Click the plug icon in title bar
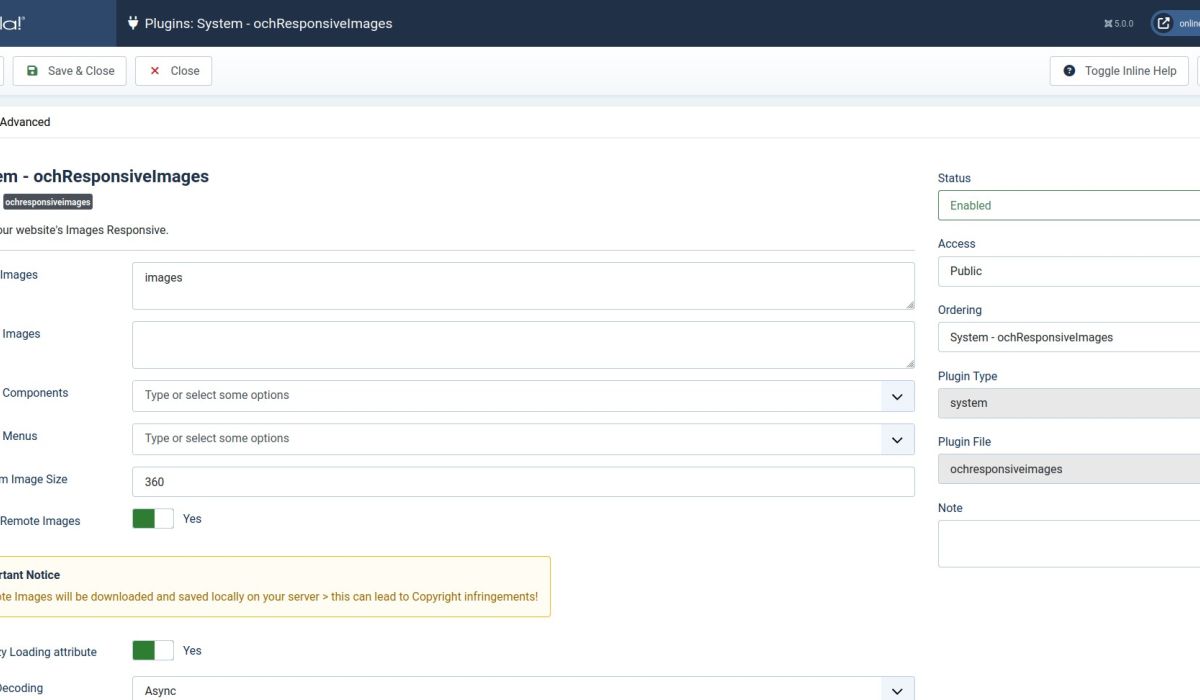Screen dimensions: 1200x700 pyautogui.click(x=133, y=23)
